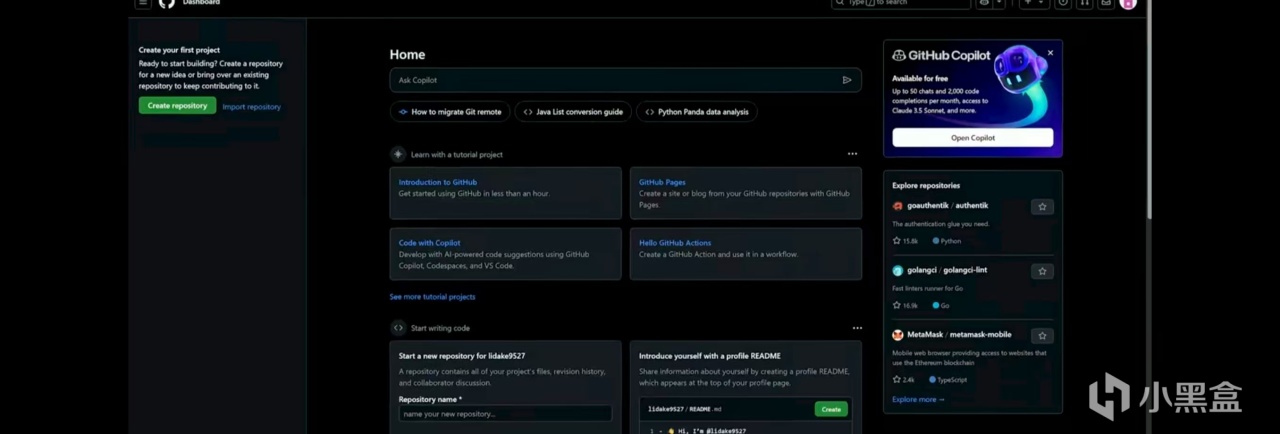Image resolution: width=1280 pixels, height=434 pixels.
Task: Click the green Create repository button
Action: (x=177, y=105)
